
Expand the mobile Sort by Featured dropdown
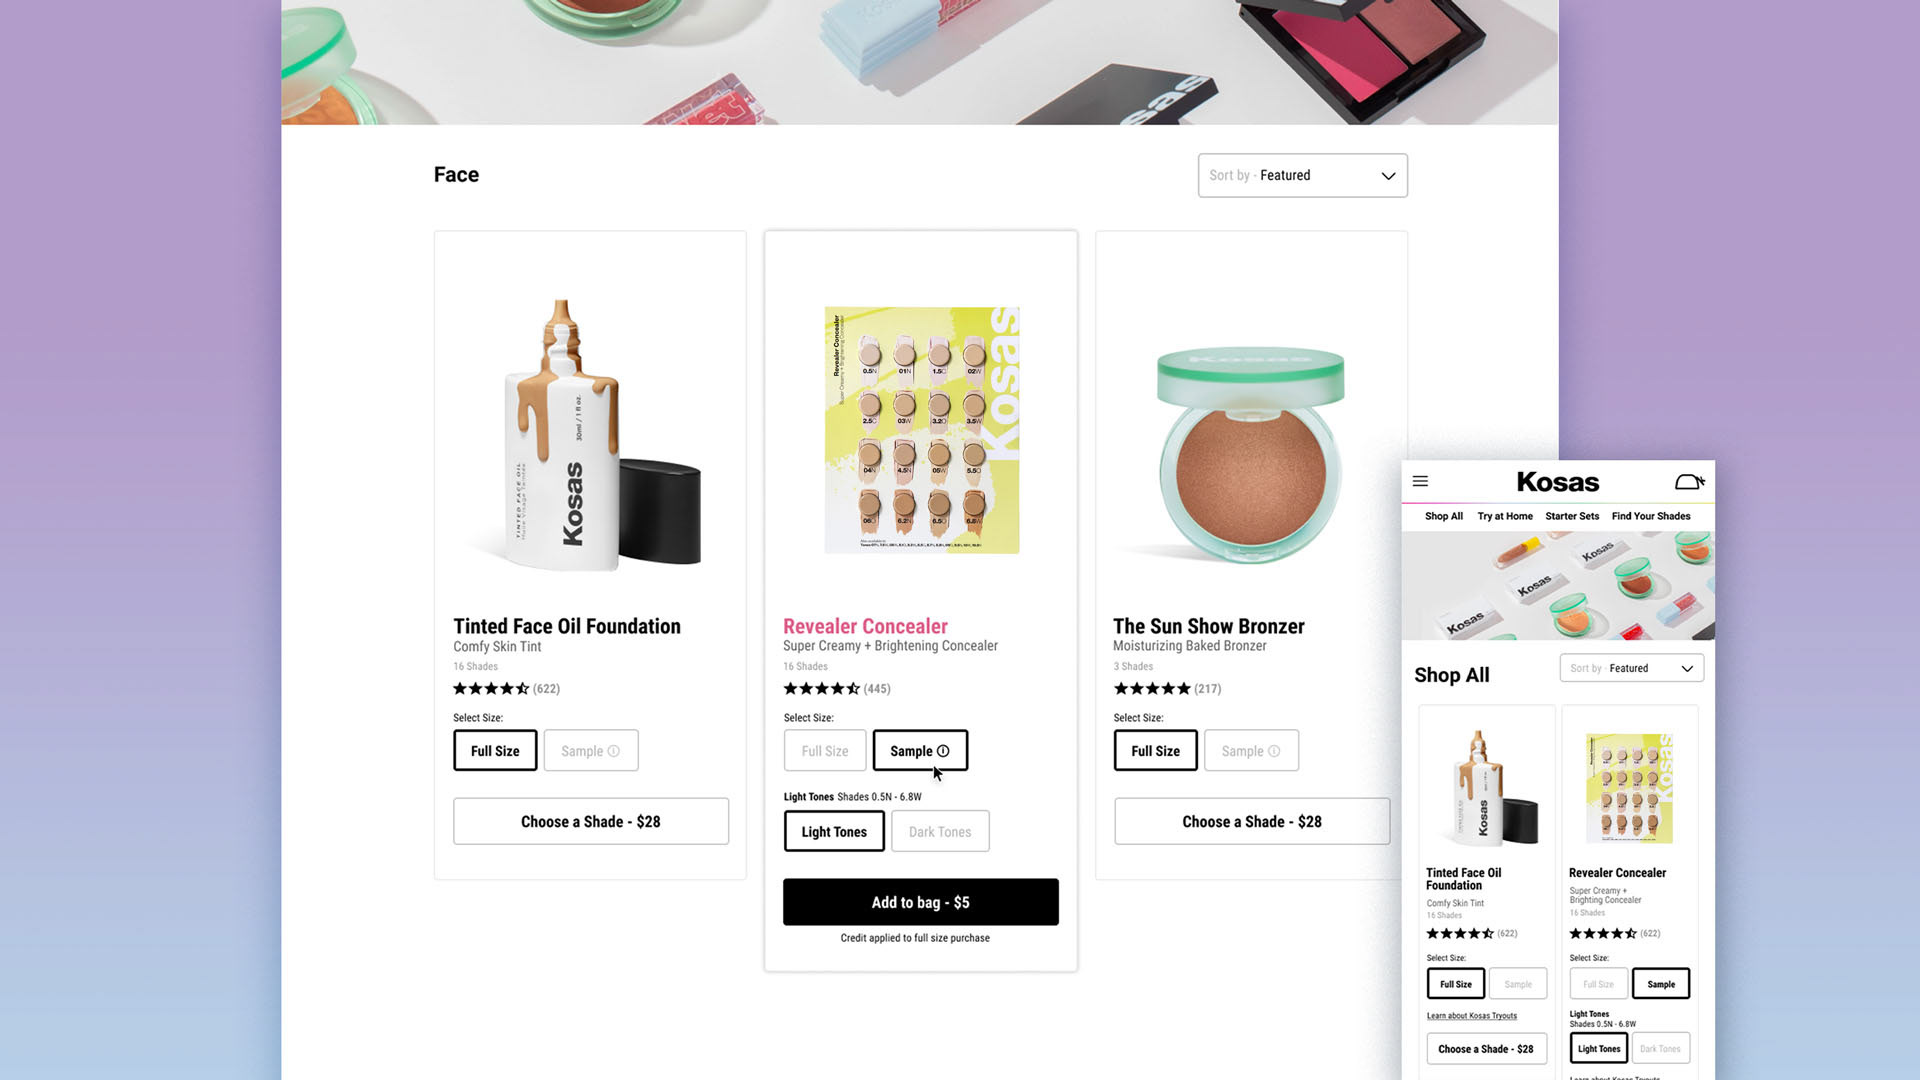pos(1632,668)
